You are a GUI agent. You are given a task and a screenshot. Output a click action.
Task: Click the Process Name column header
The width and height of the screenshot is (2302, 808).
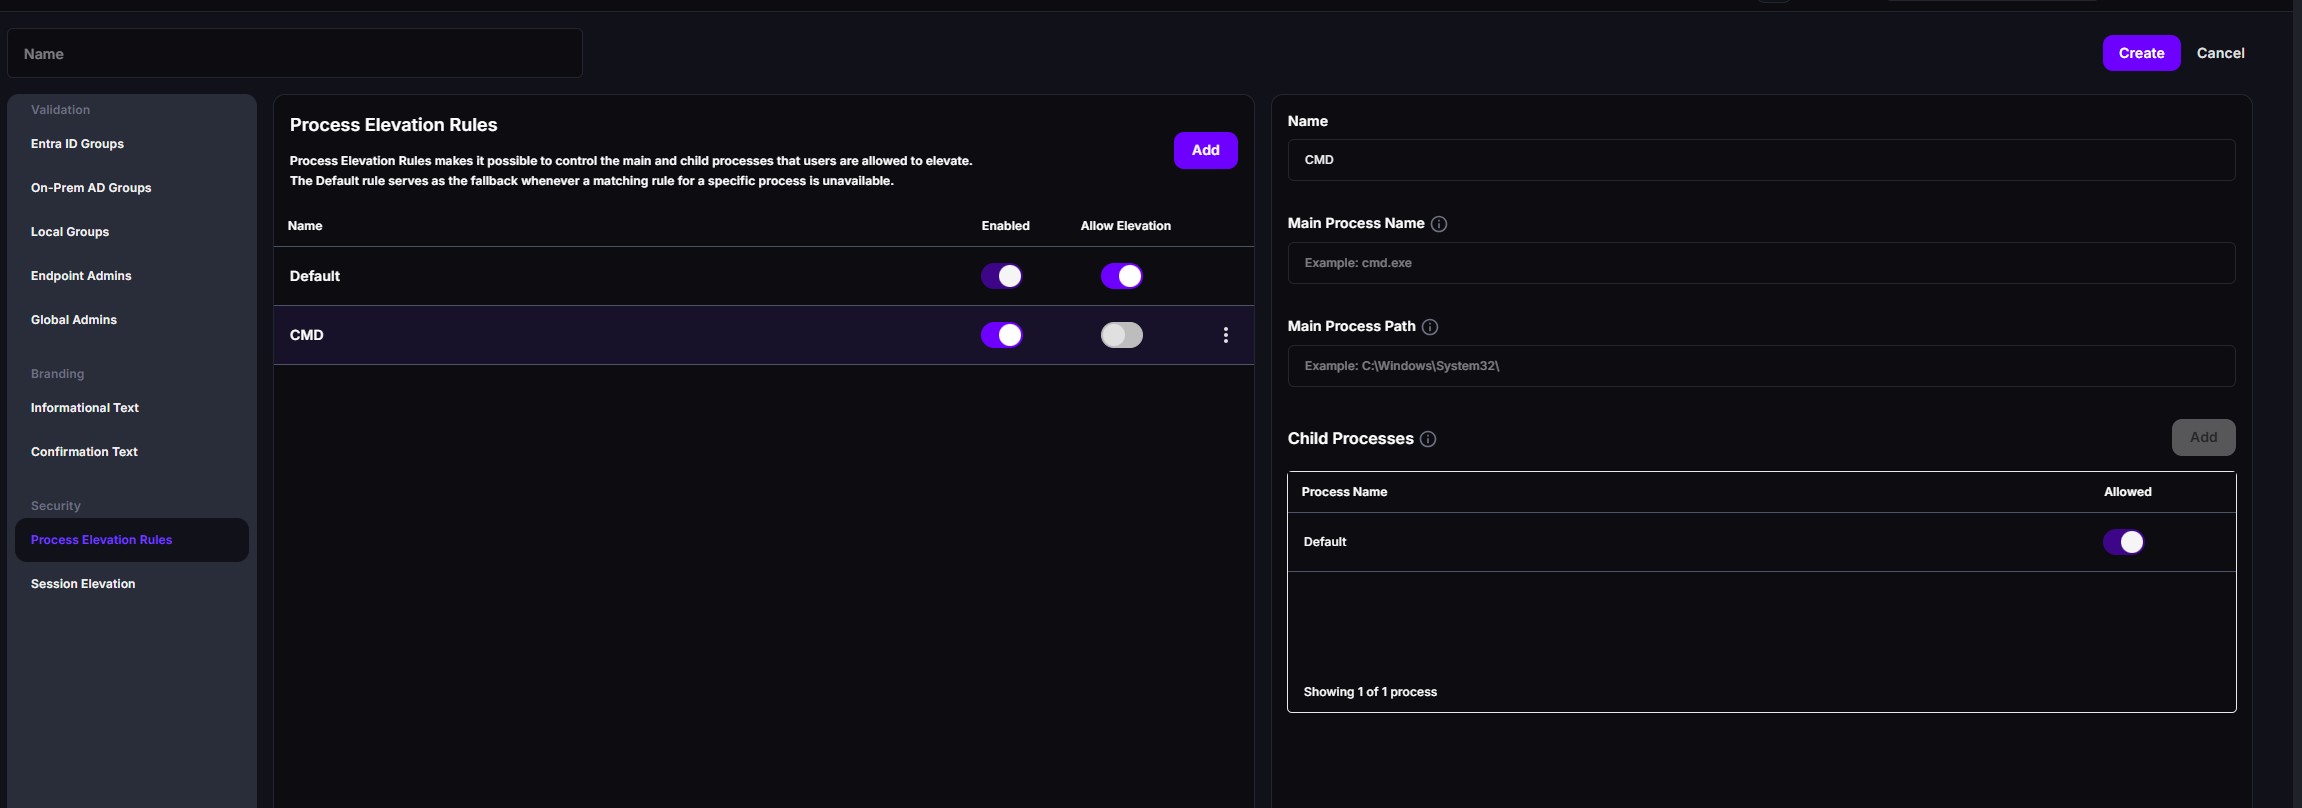(x=1344, y=492)
